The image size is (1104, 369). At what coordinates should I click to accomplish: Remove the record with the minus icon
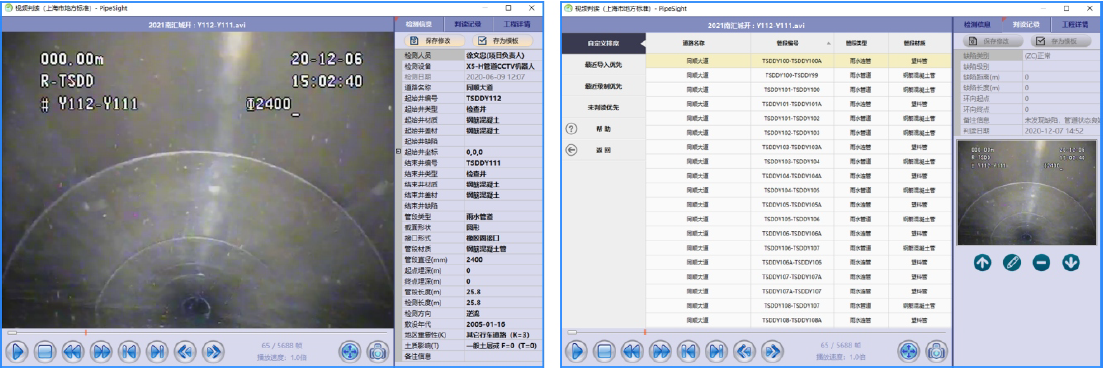[1041, 263]
